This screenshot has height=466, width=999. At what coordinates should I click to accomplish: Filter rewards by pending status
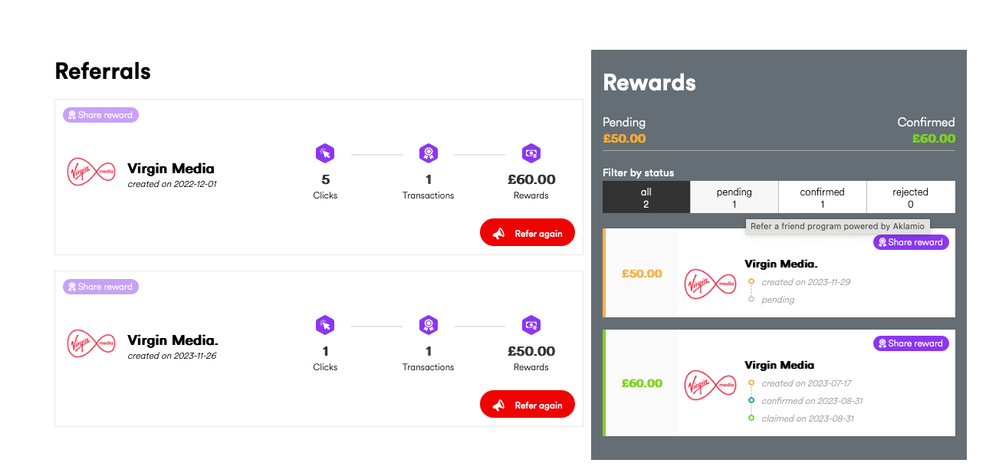734,197
